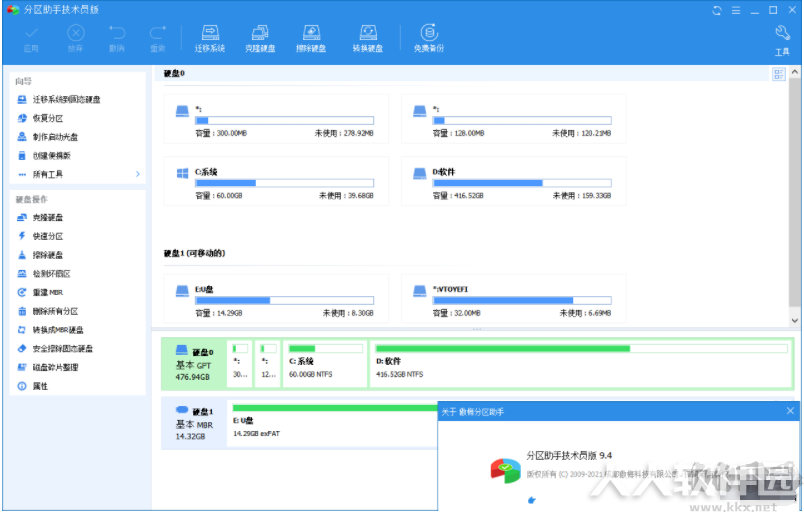
Task: Open the 迁移系统 migrate-OS toolbar tool
Action: [210, 39]
